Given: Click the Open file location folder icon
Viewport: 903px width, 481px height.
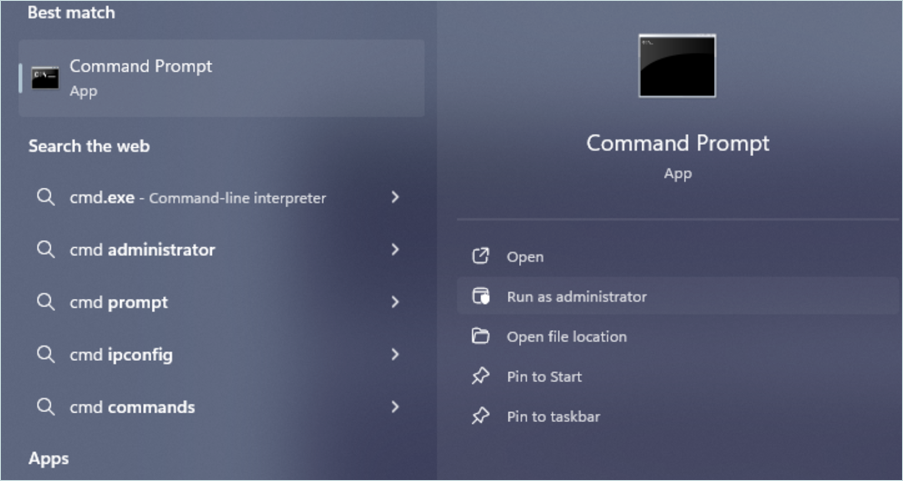Looking at the screenshot, I should tap(480, 336).
